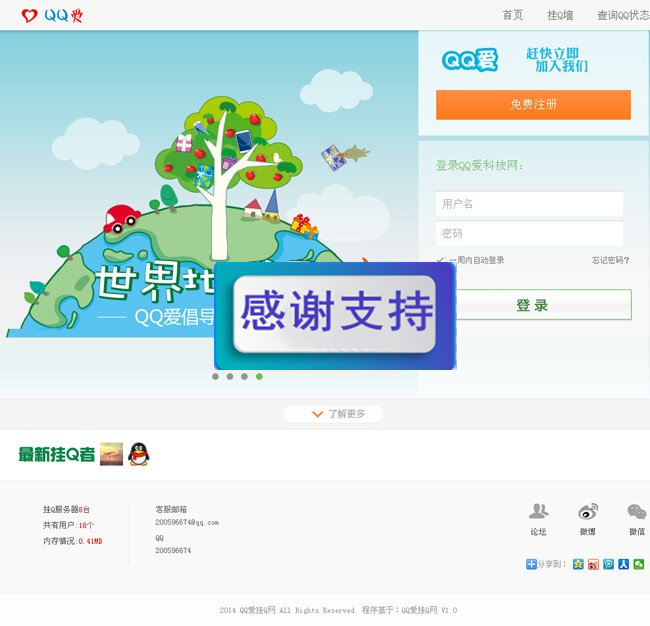Share via the Sina Weibo icon
The height and width of the screenshot is (626, 650).
click(x=593, y=564)
